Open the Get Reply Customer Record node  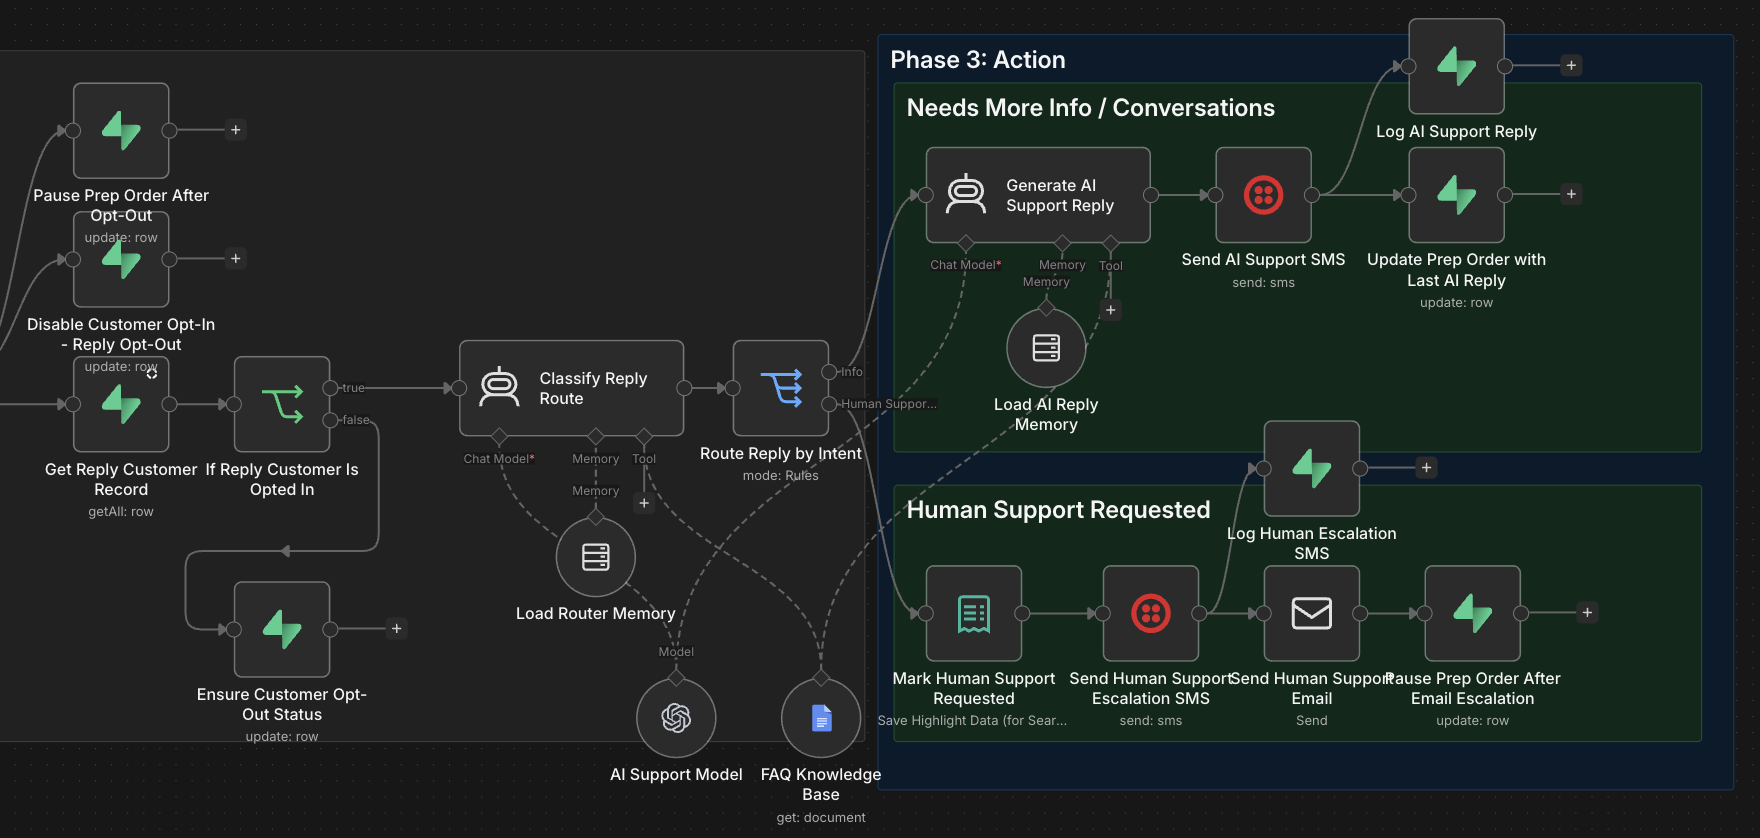click(121, 404)
